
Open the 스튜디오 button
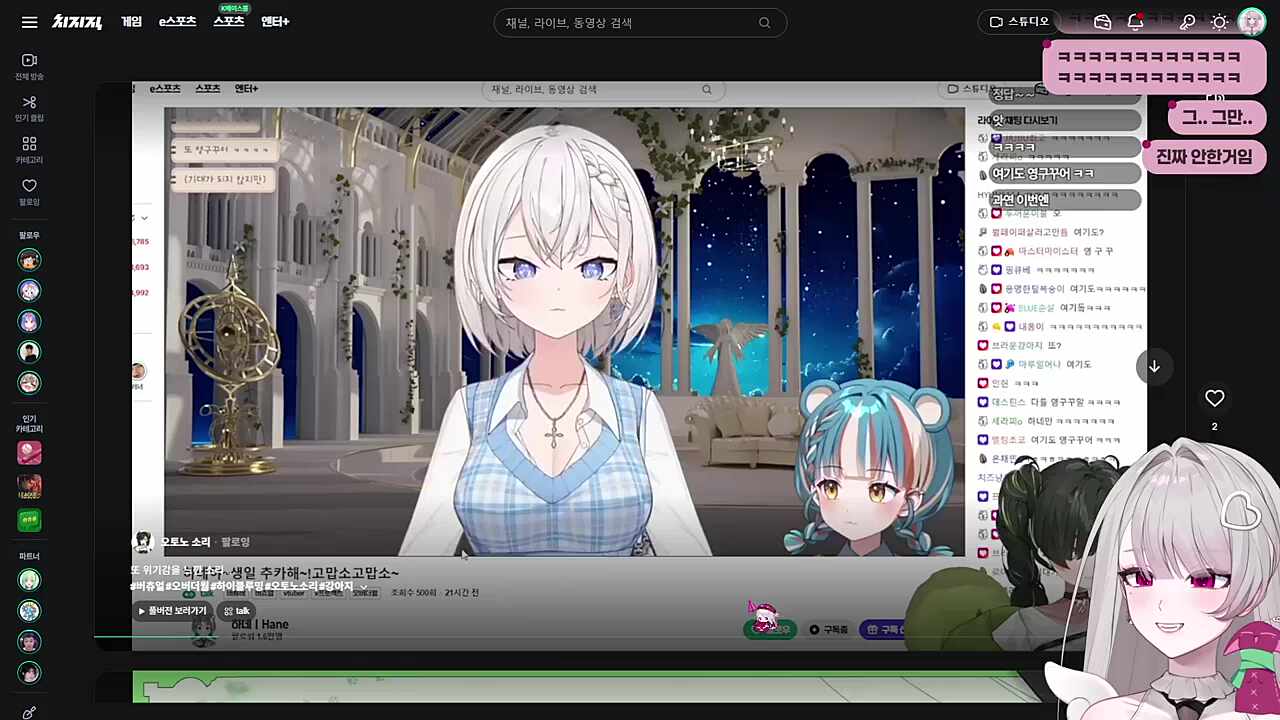[x=1019, y=22]
